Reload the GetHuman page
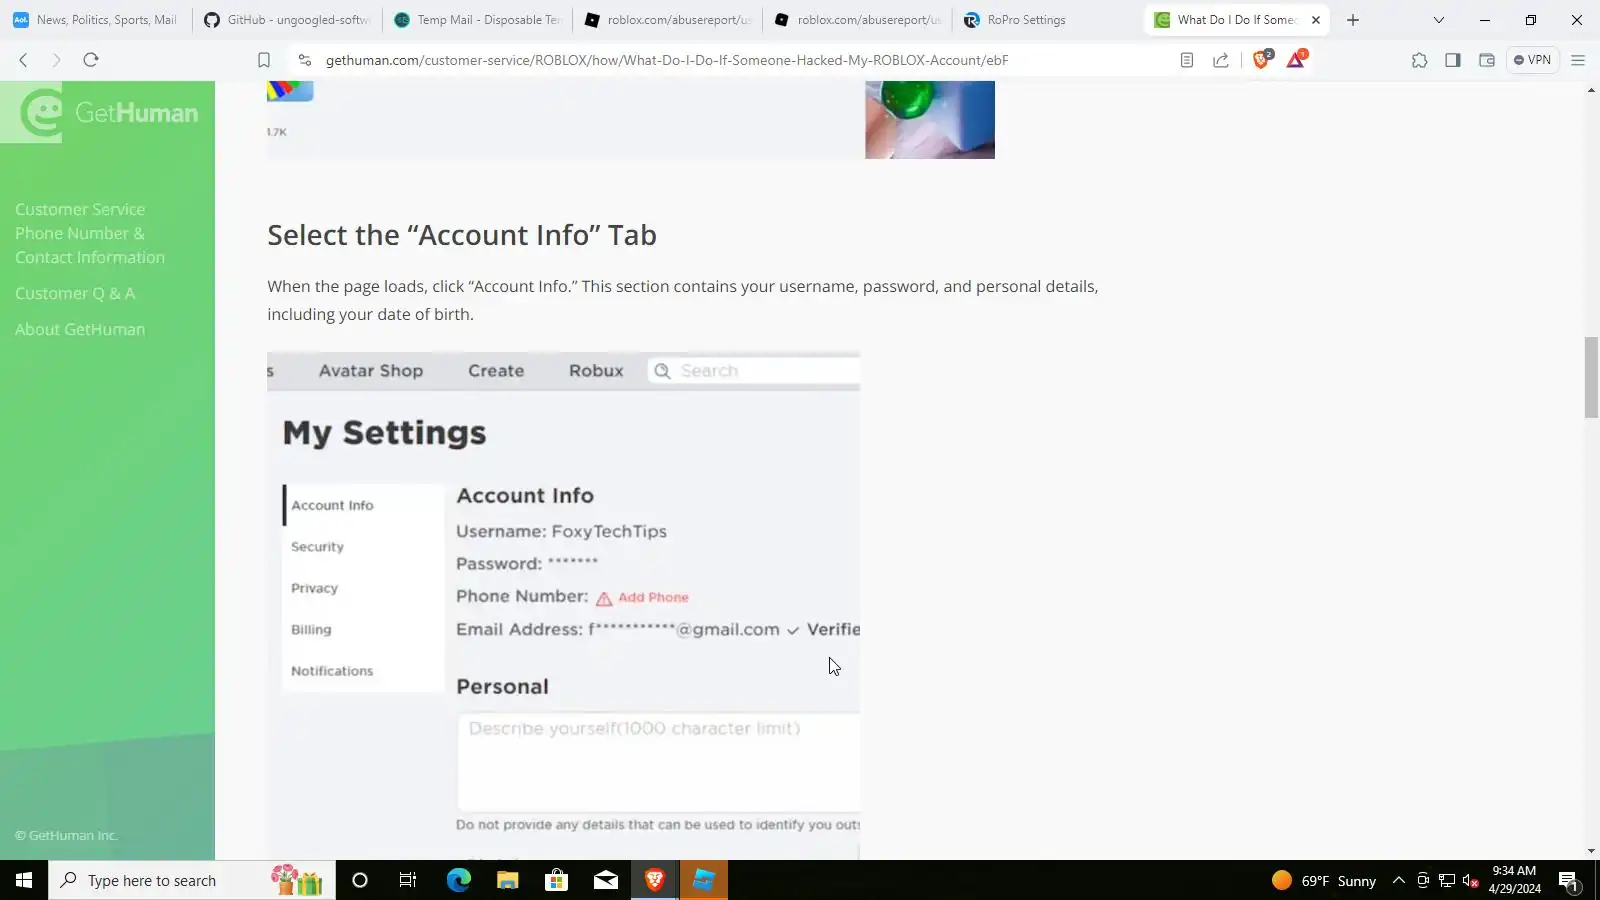Viewport: 1600px width, 900px height. click(91, 60)
